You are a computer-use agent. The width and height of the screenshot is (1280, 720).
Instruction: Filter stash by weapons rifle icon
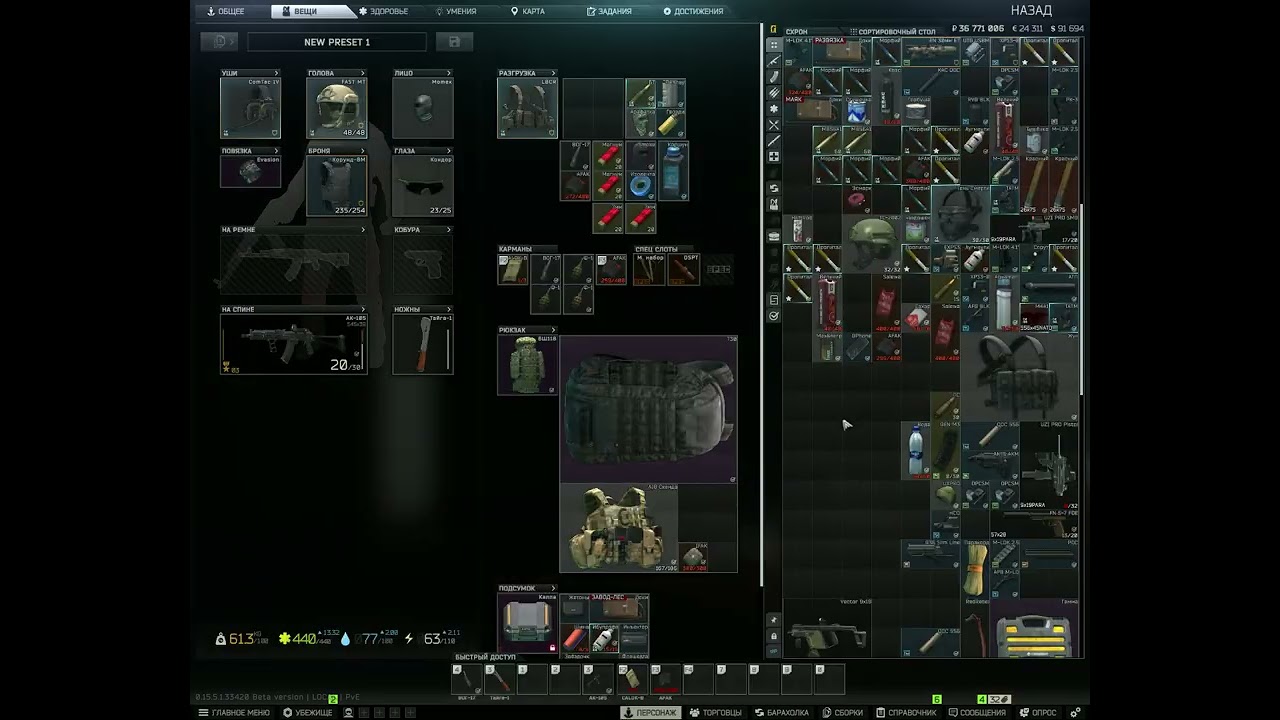tap(773, 61)
